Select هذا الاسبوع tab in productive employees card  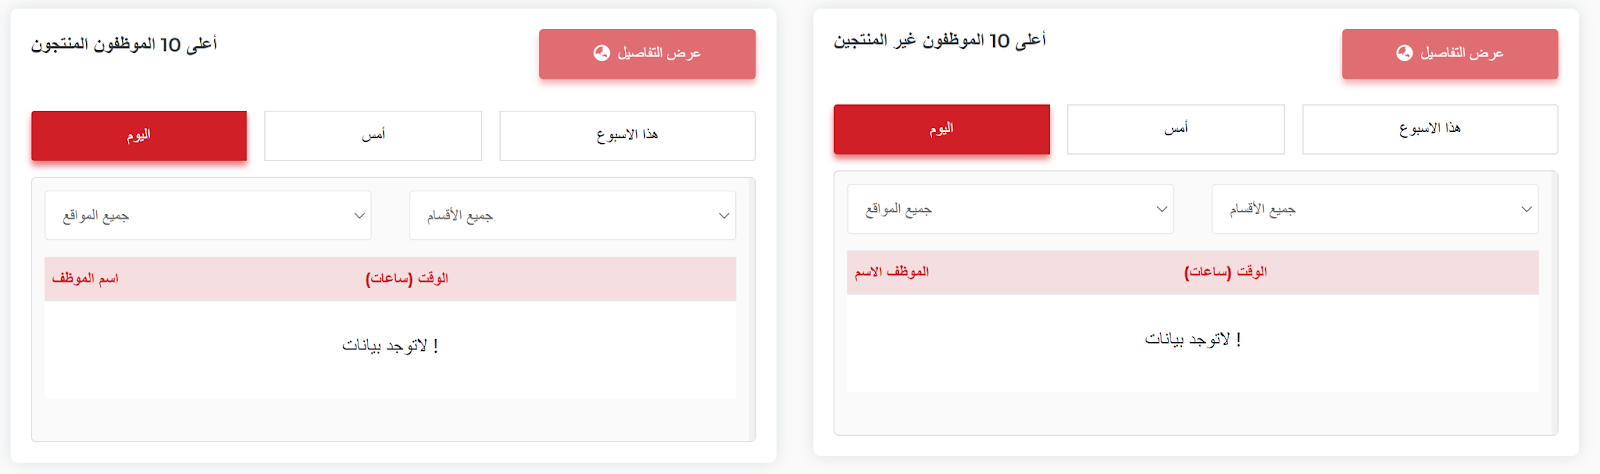[x=627, y=136]
